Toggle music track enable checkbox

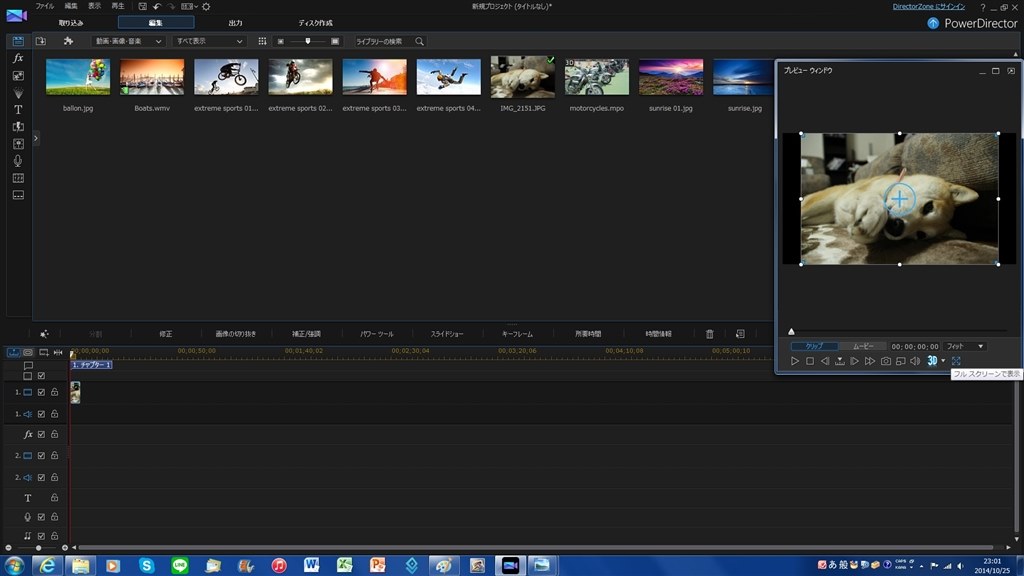41,536
